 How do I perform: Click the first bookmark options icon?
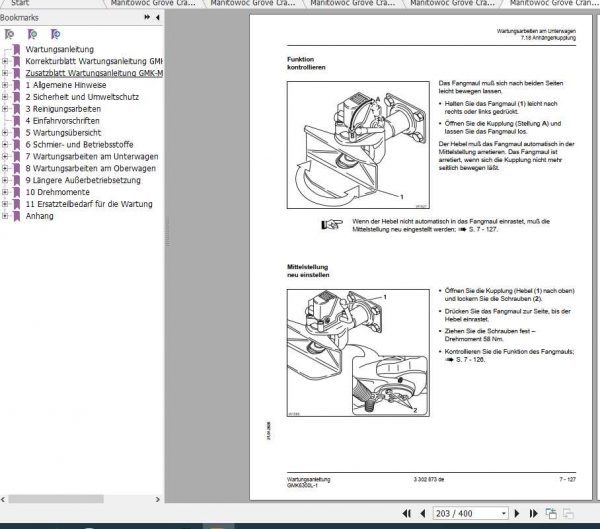pos(9,34)
